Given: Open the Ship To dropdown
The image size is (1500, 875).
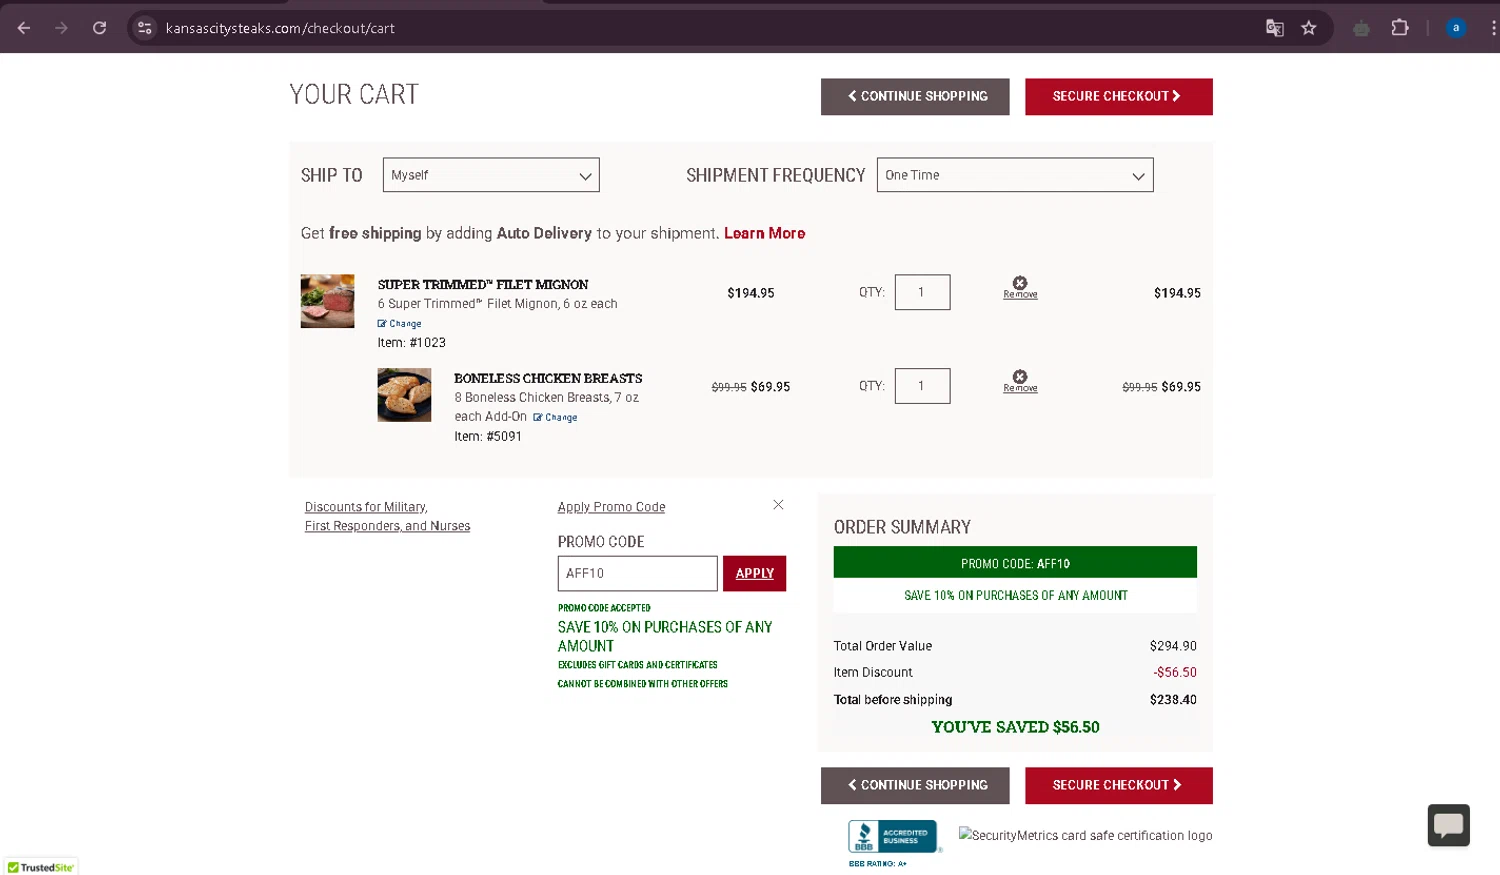Looking at the screenshot, I should (491, 175).
